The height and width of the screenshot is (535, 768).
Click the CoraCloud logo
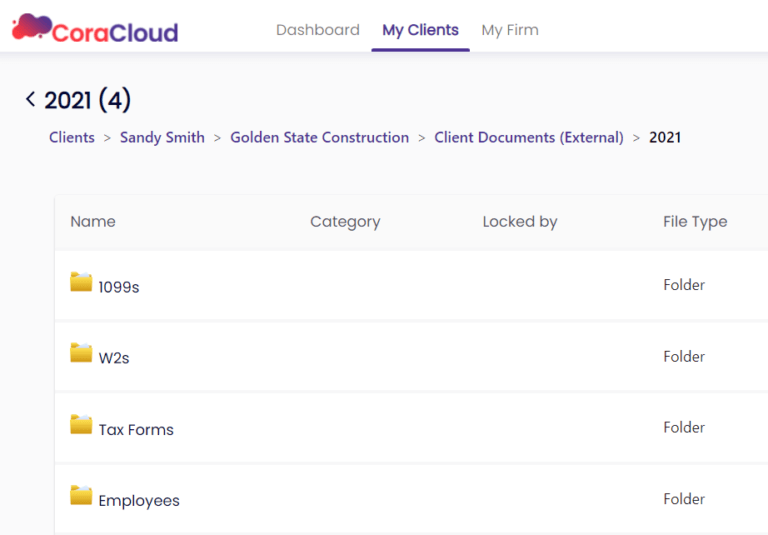pos(95,29)
